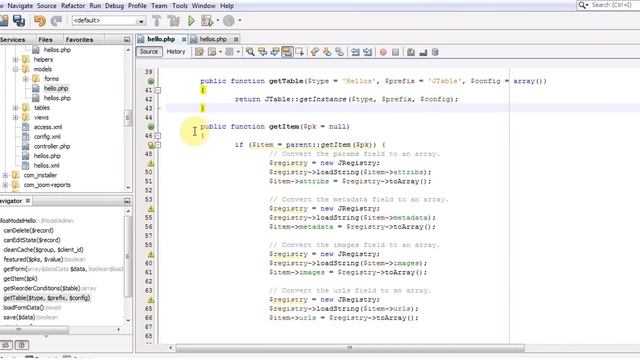Click the Clean and Build icon
The image size is (640, 360).
(x=174, y=20)
